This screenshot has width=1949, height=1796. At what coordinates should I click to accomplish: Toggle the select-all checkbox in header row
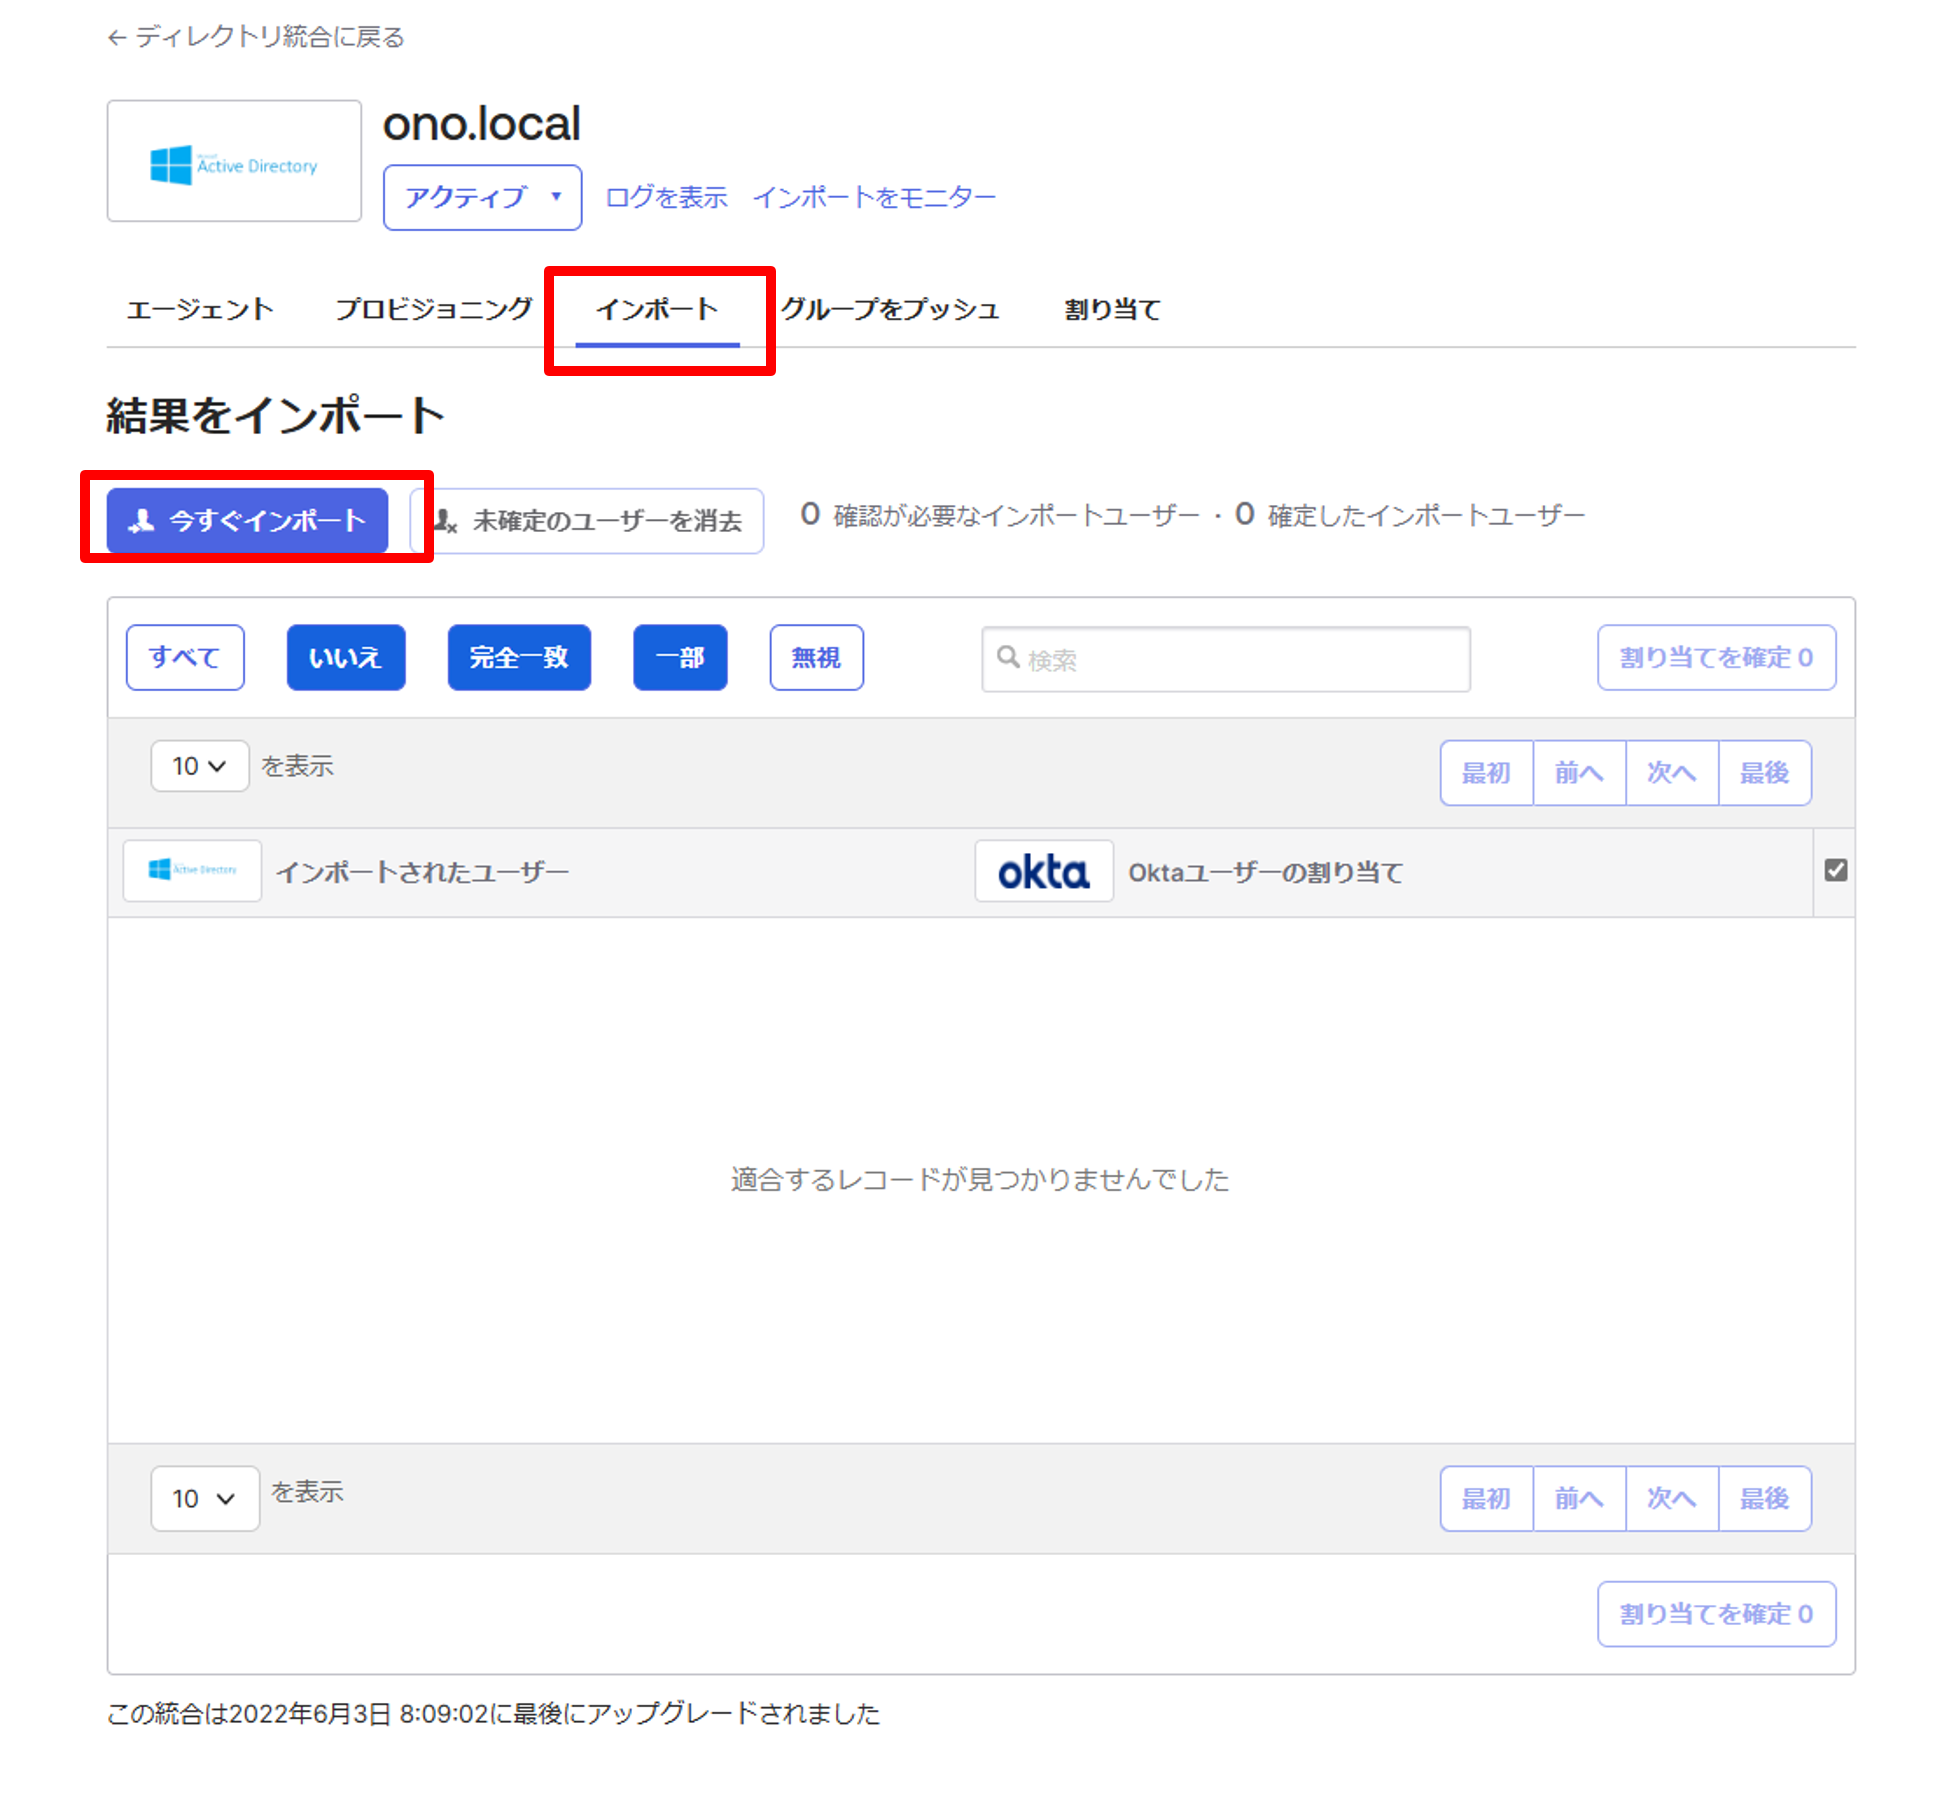click(x=1835, y=870)
